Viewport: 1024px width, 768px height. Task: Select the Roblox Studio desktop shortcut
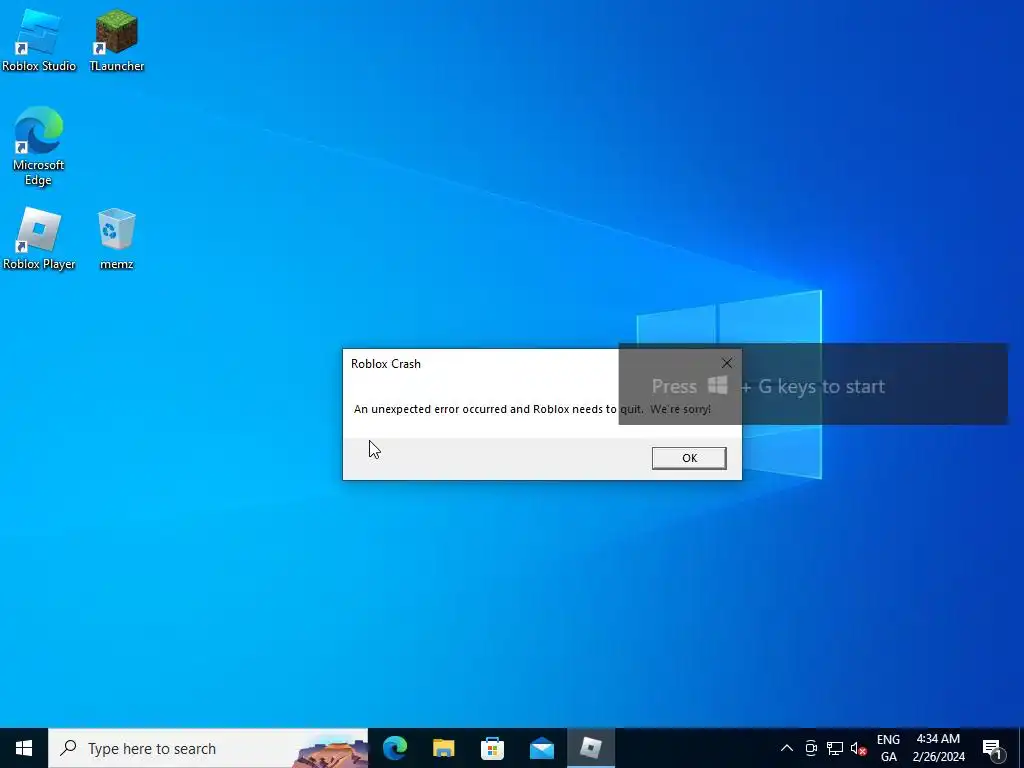click(x=39, y=40)
